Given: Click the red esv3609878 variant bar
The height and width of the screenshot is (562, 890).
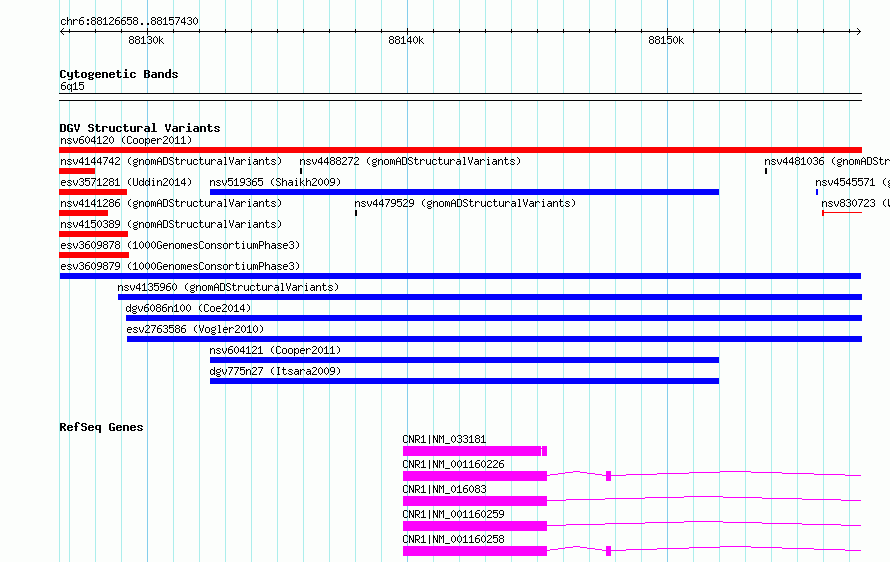Looking at the screenshot, I should [94, 255].
